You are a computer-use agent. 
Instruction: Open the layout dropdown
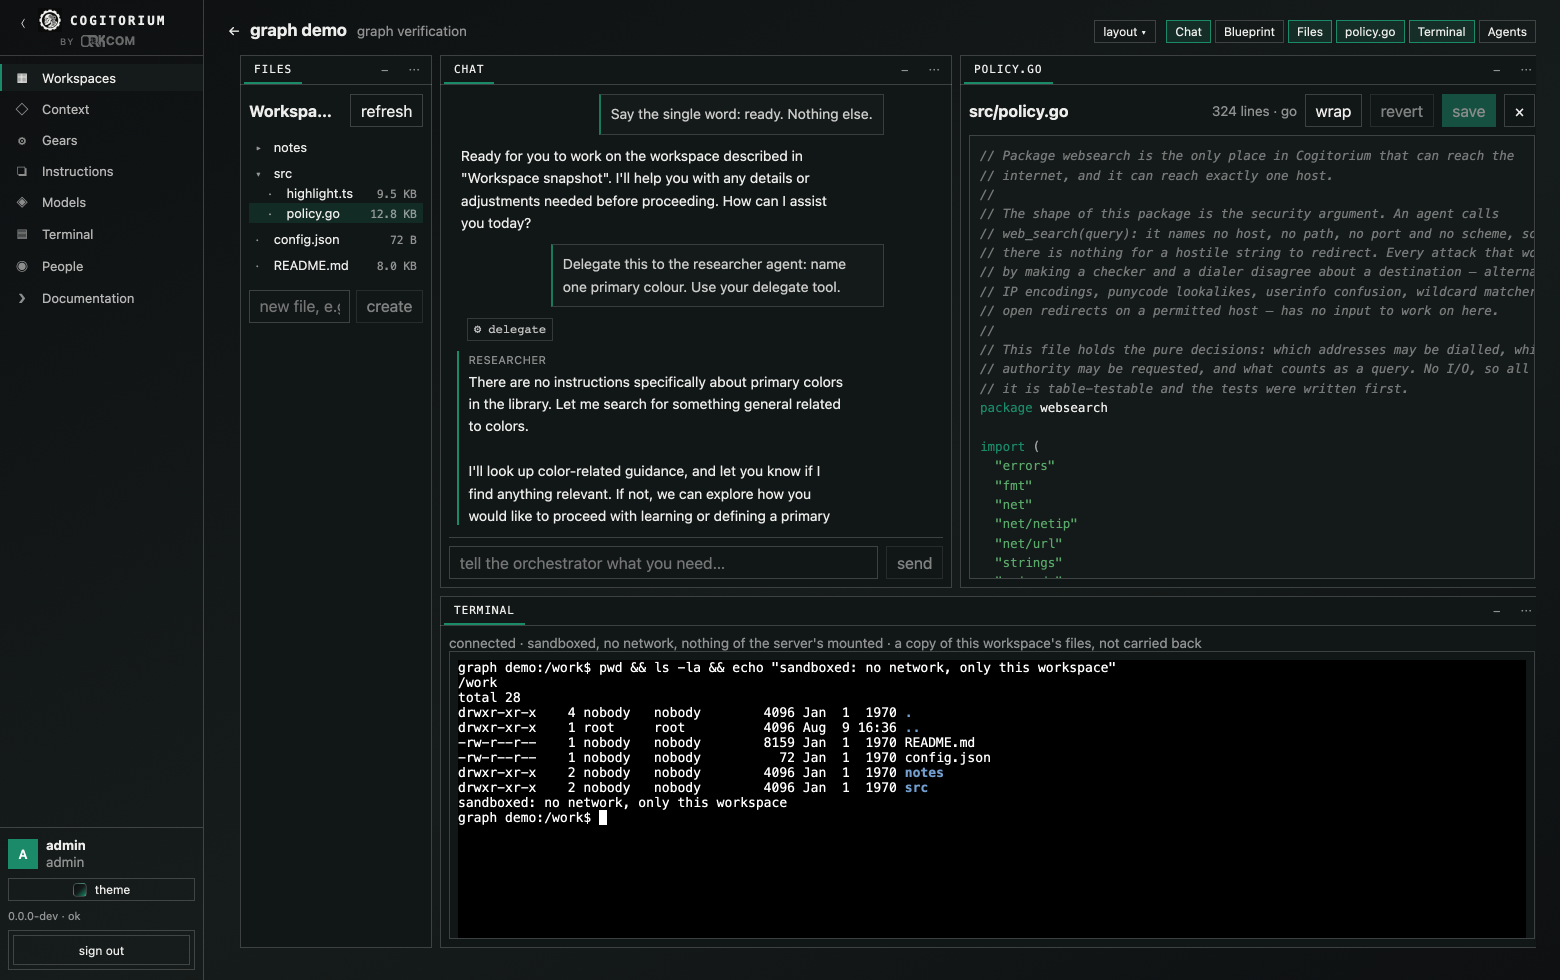tap(1124, 32)
